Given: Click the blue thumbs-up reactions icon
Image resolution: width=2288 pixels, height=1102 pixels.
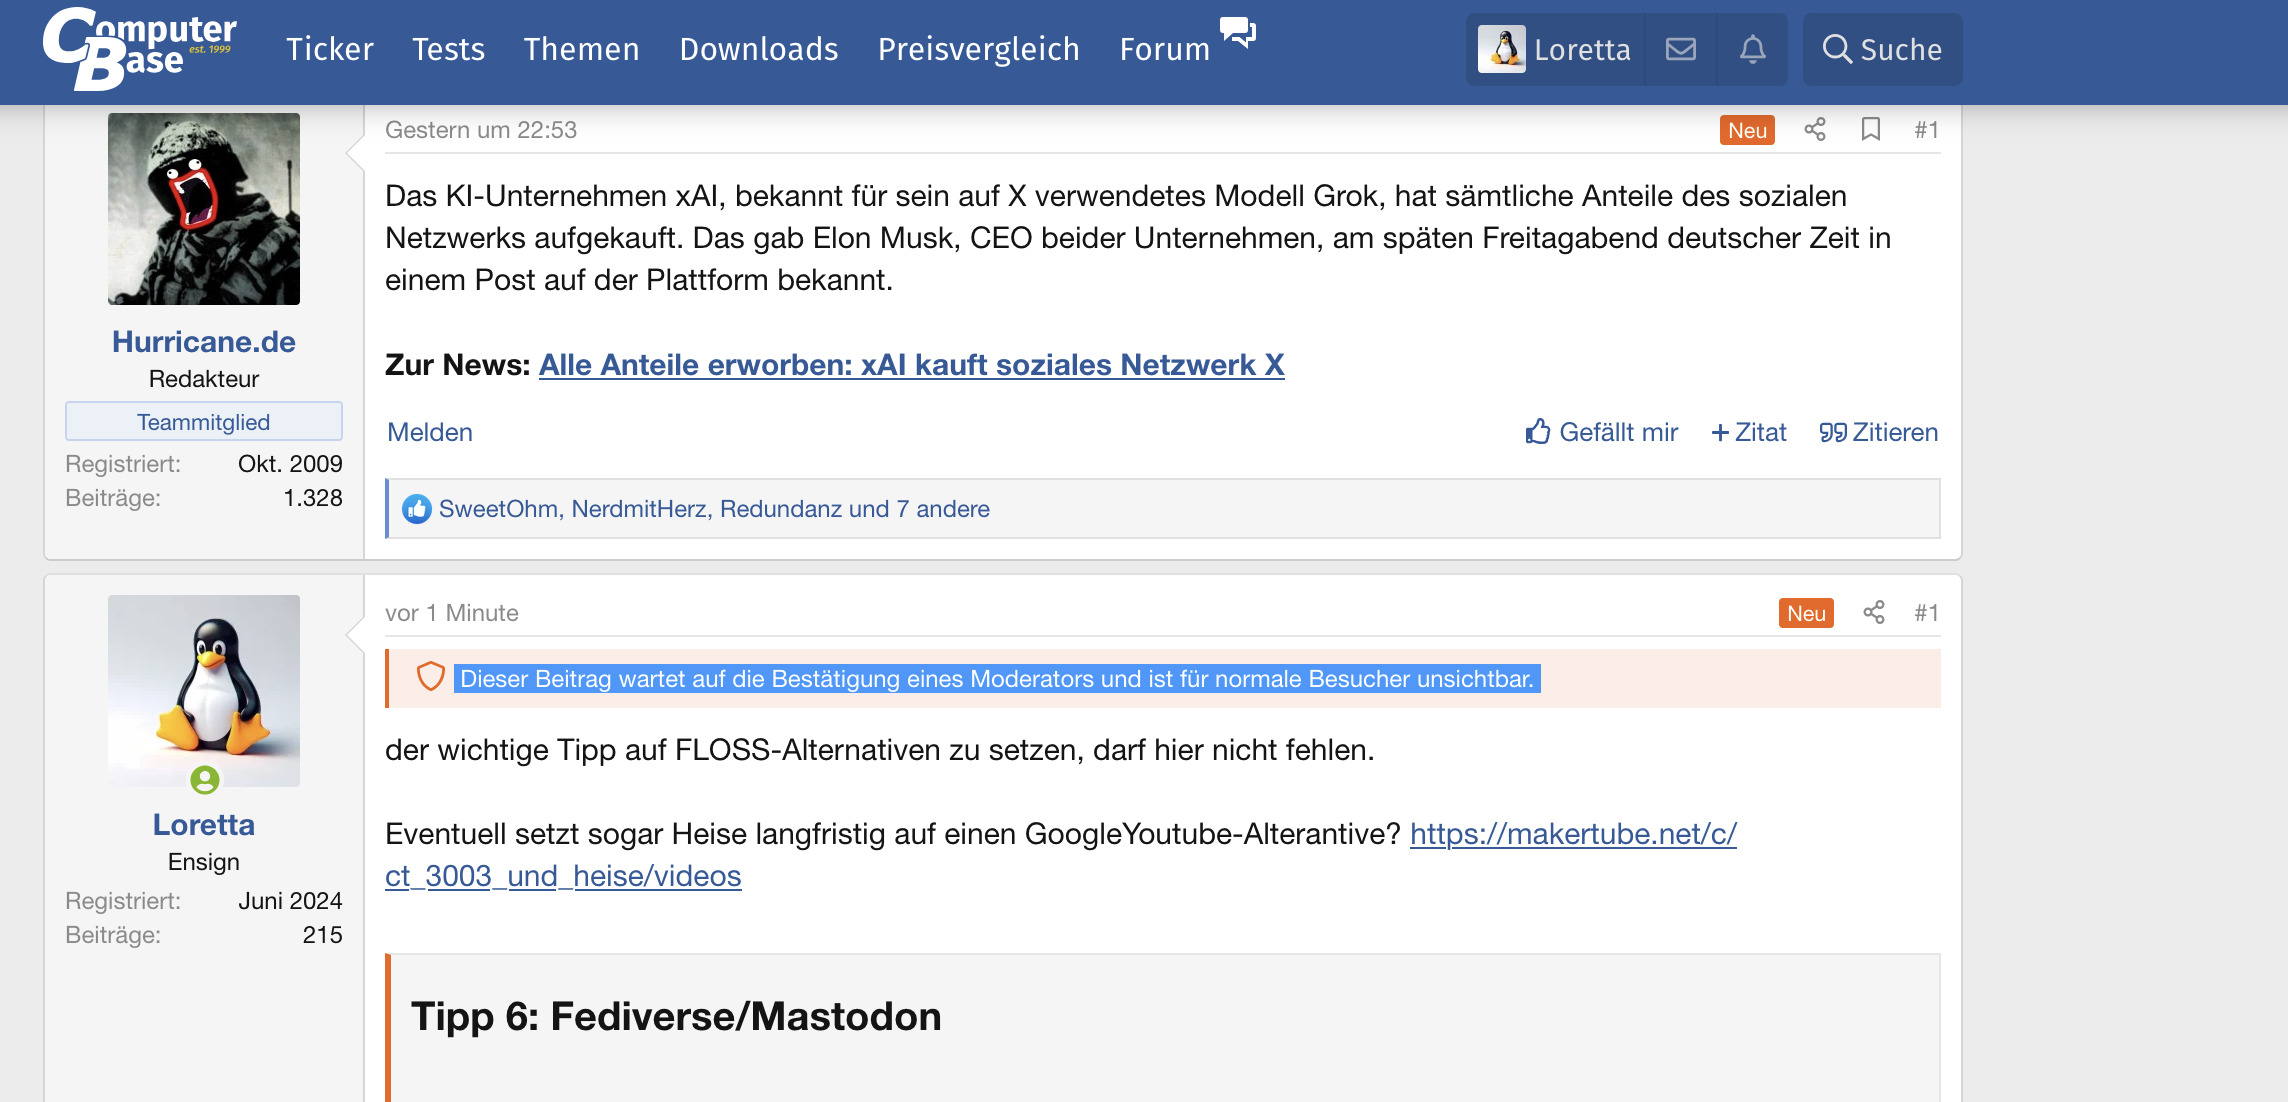Looking at the screenshot, I should pyautogui.click(x=417, y=509).
